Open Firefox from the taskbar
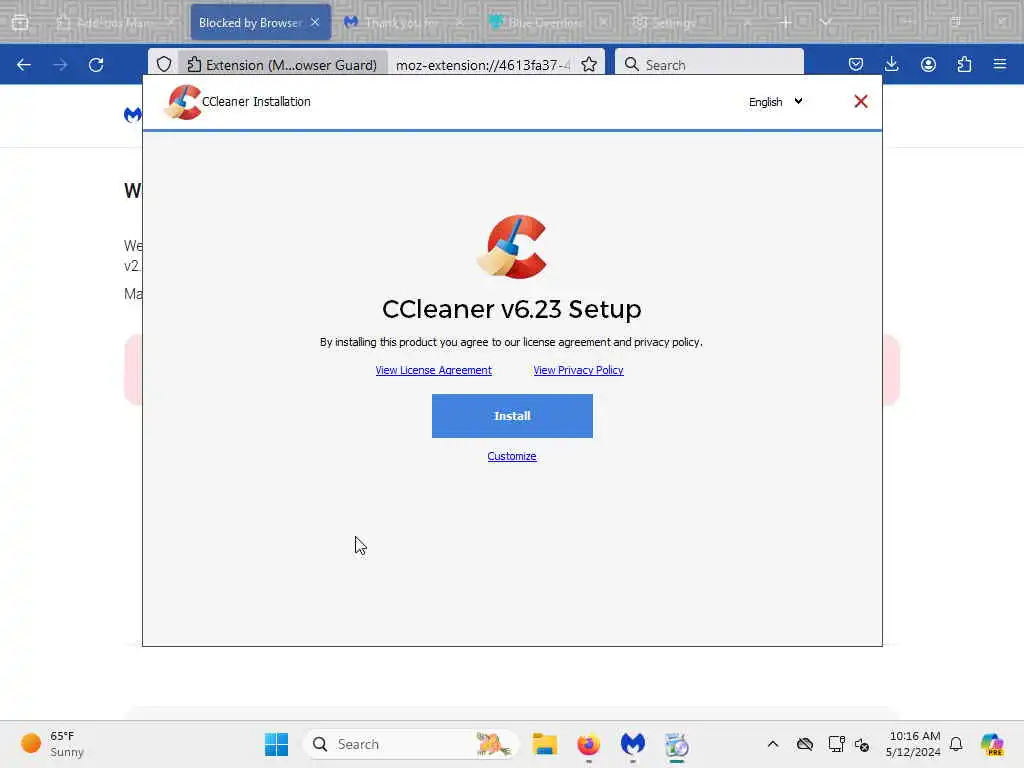The height and width of the screenshot is (768, 1024). (x=588, y=744)
